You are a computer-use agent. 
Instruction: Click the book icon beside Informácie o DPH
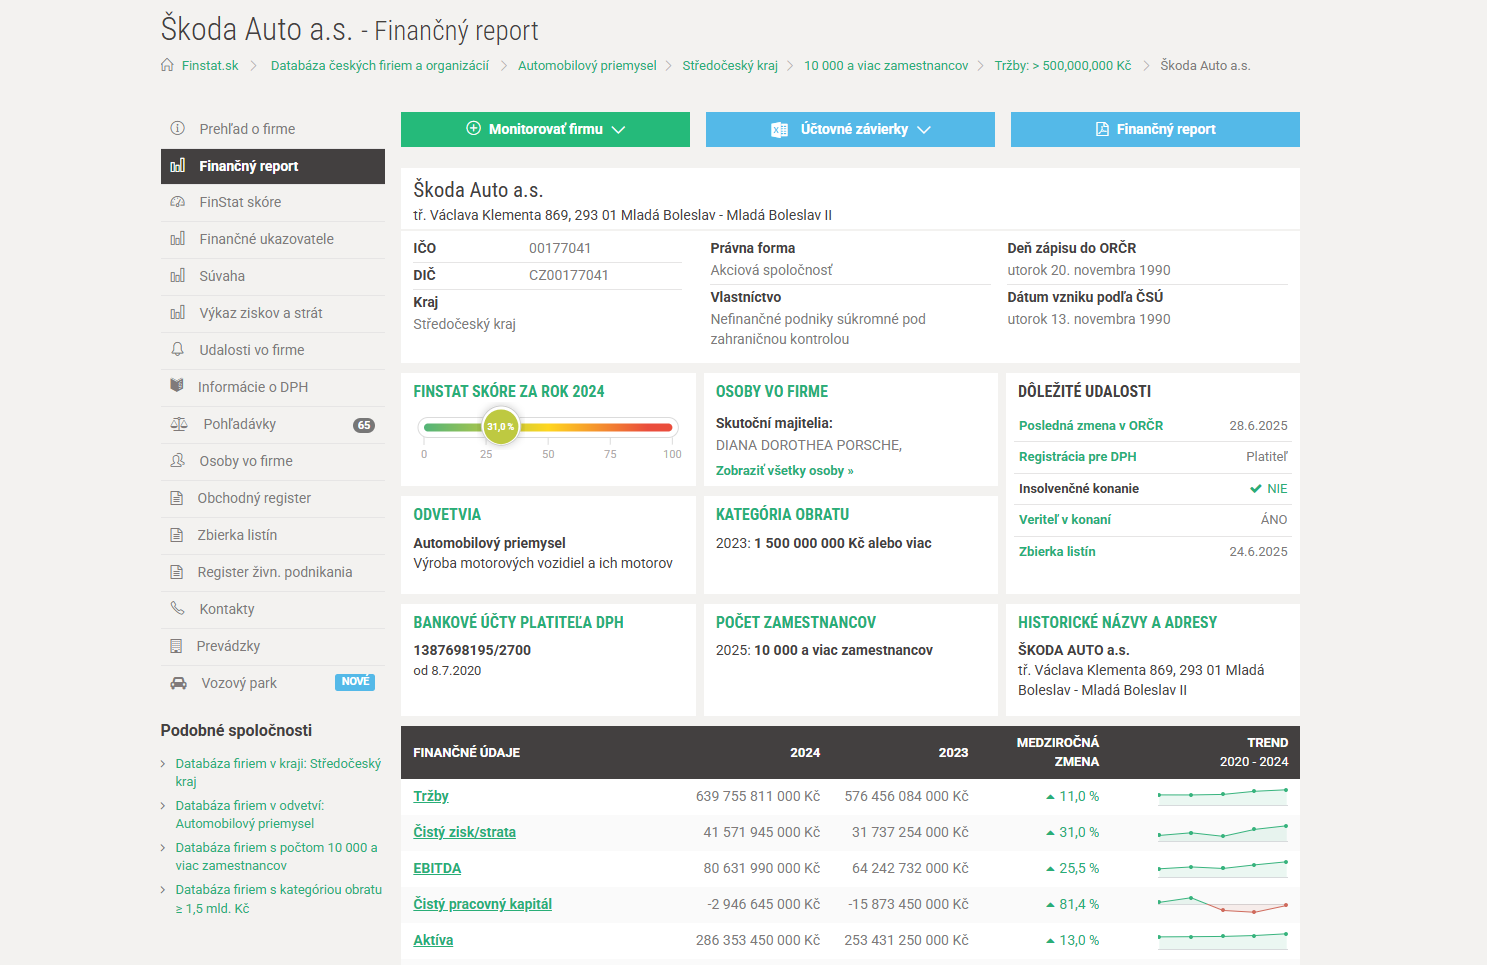[x=177, y=387]
